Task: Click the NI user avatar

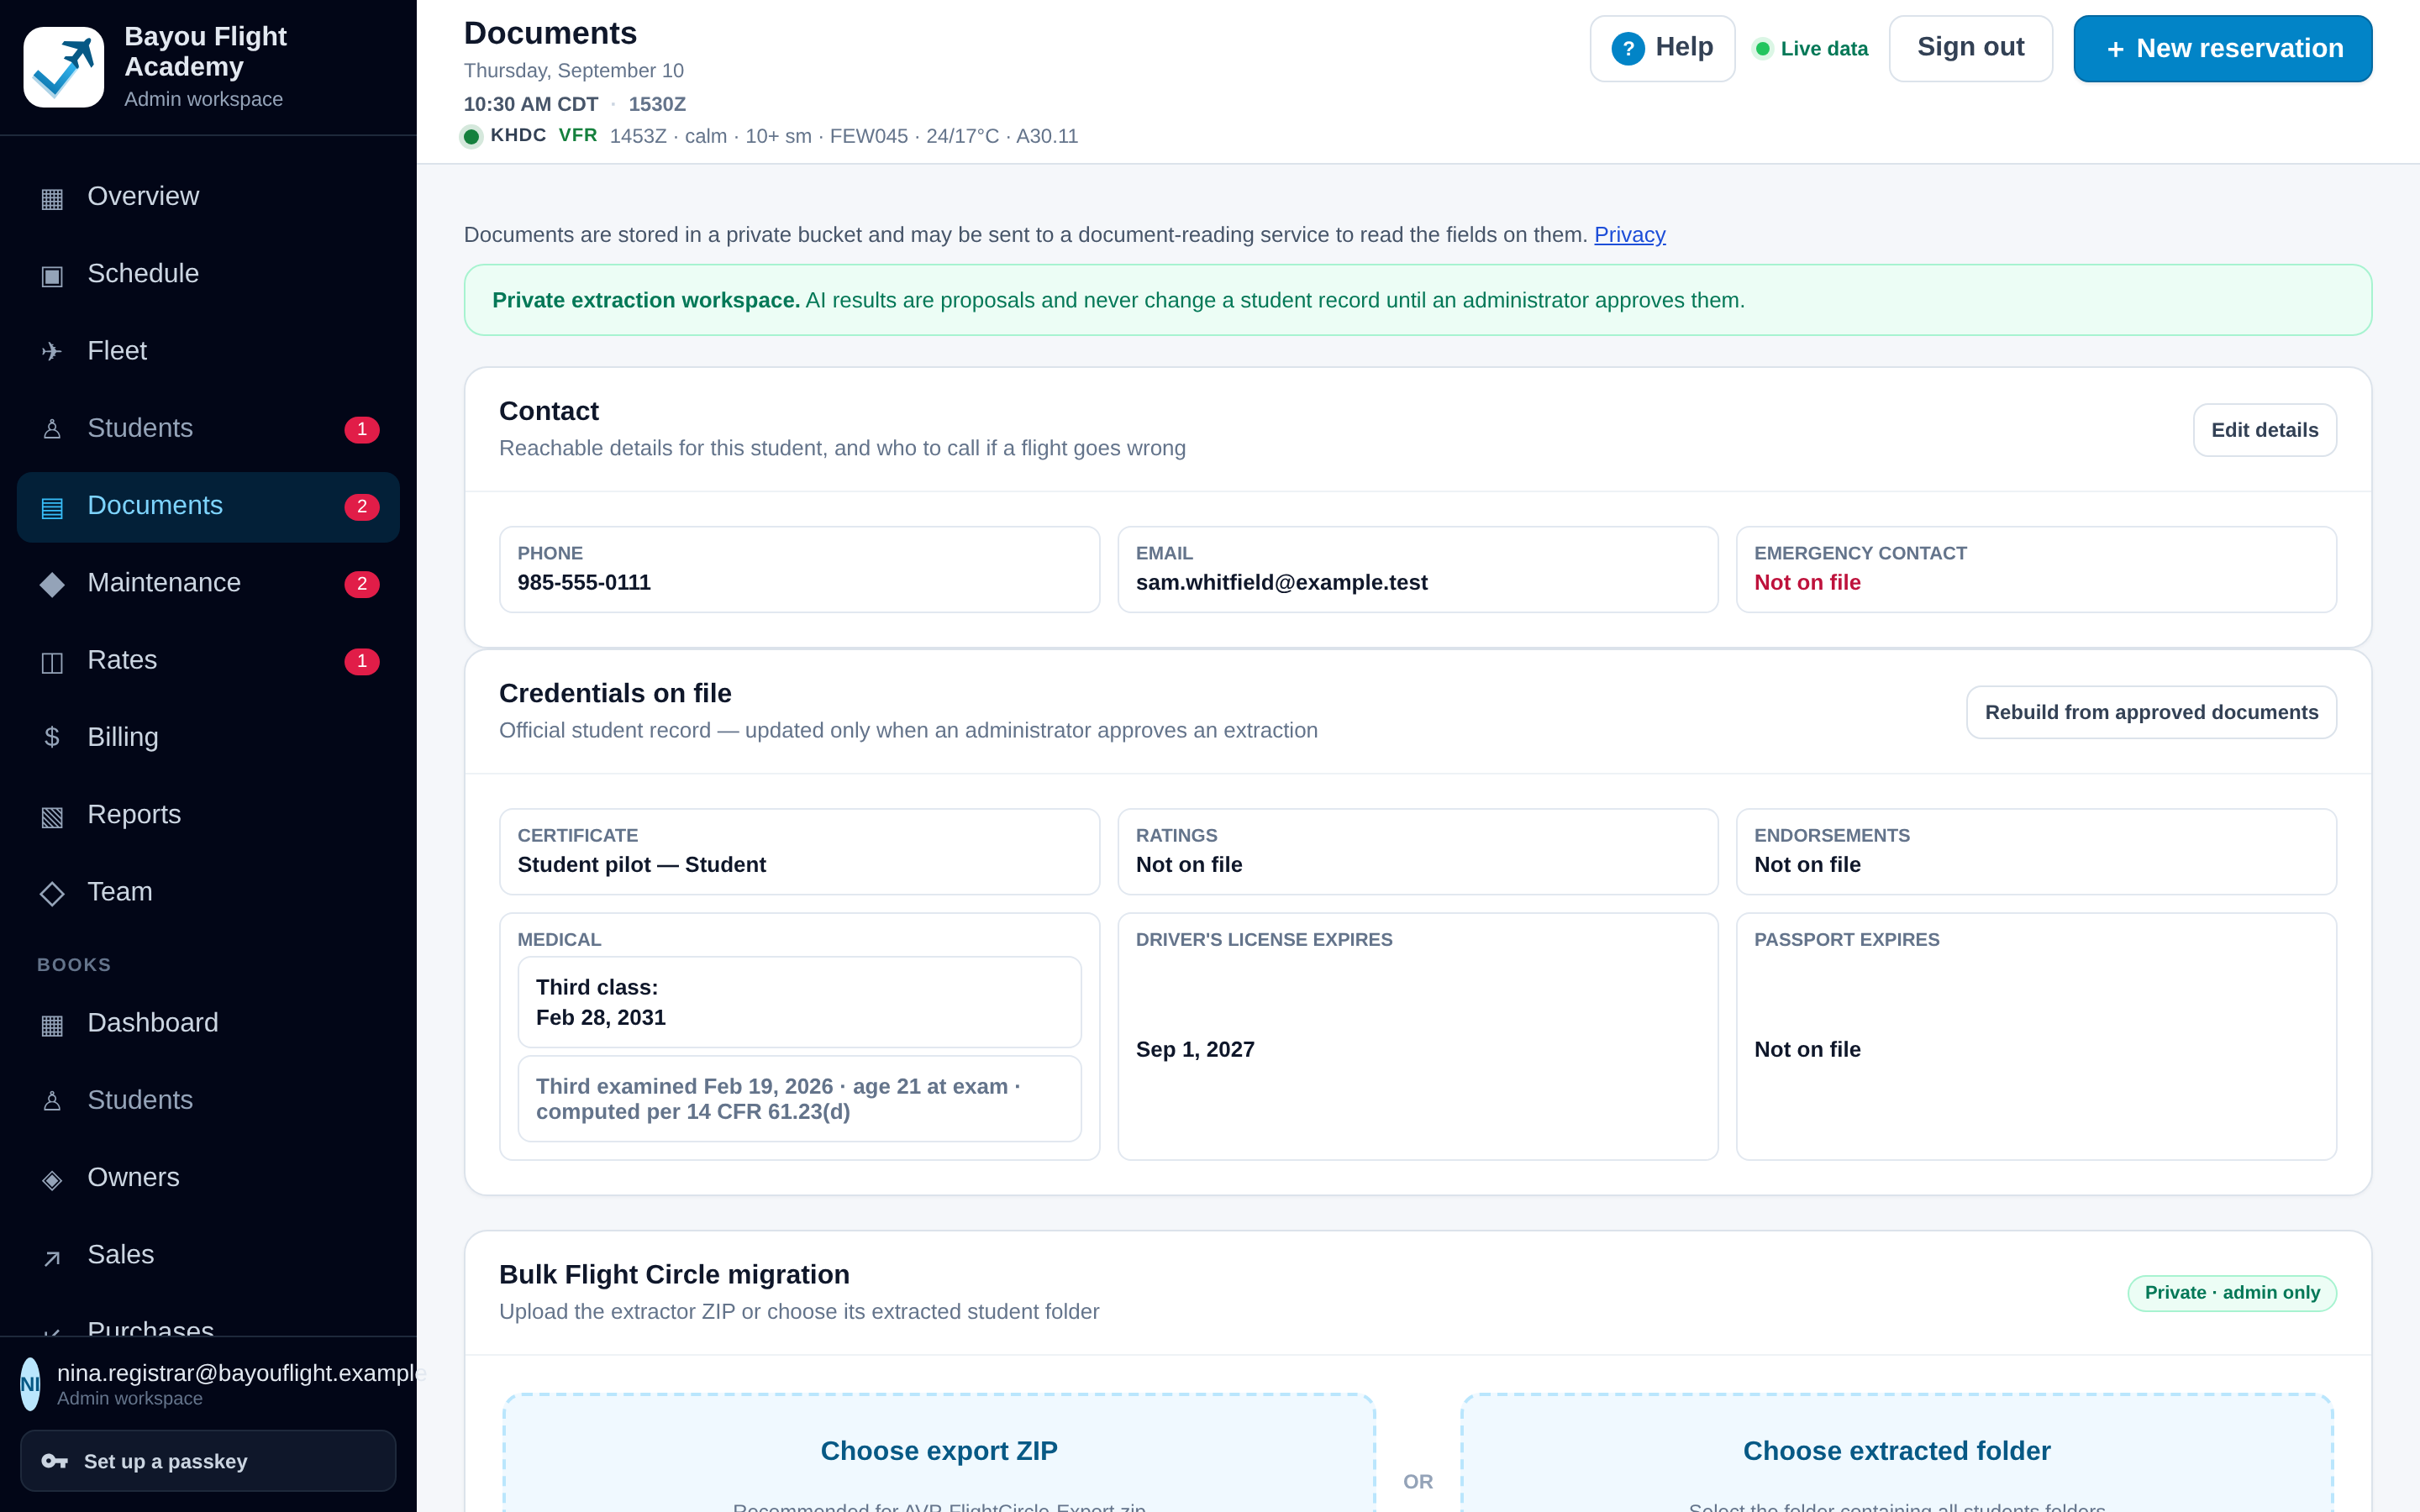Action: click(x=30, y=1384)
